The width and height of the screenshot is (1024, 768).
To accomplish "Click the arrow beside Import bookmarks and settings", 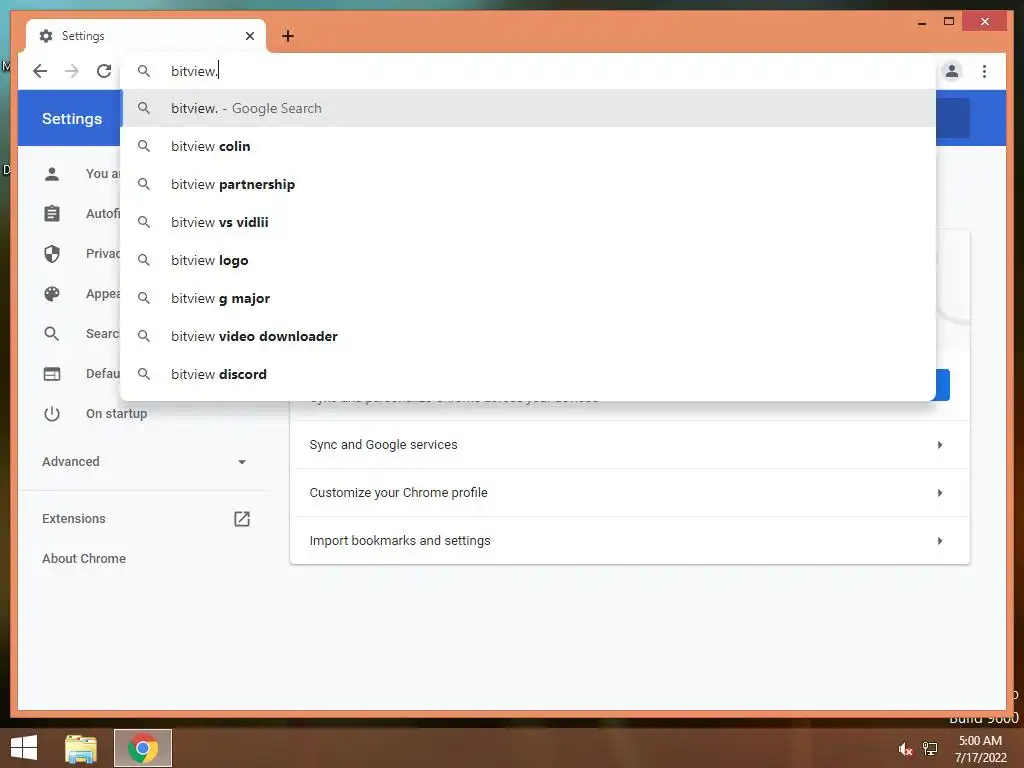I will 940,541.
